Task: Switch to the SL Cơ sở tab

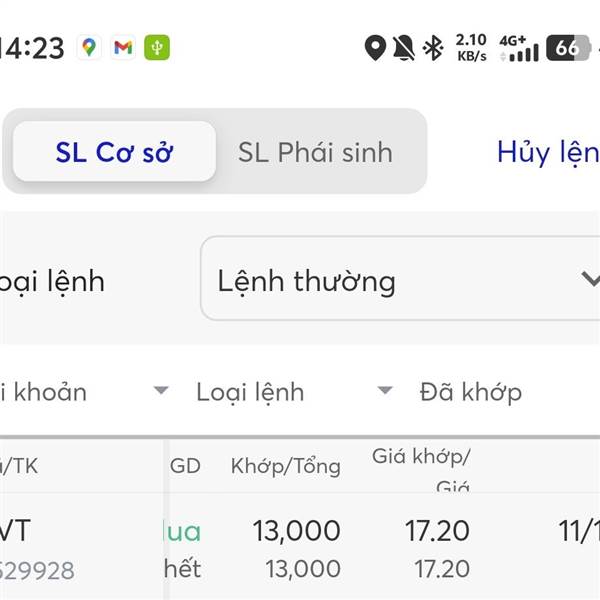Action: point(114,152)
